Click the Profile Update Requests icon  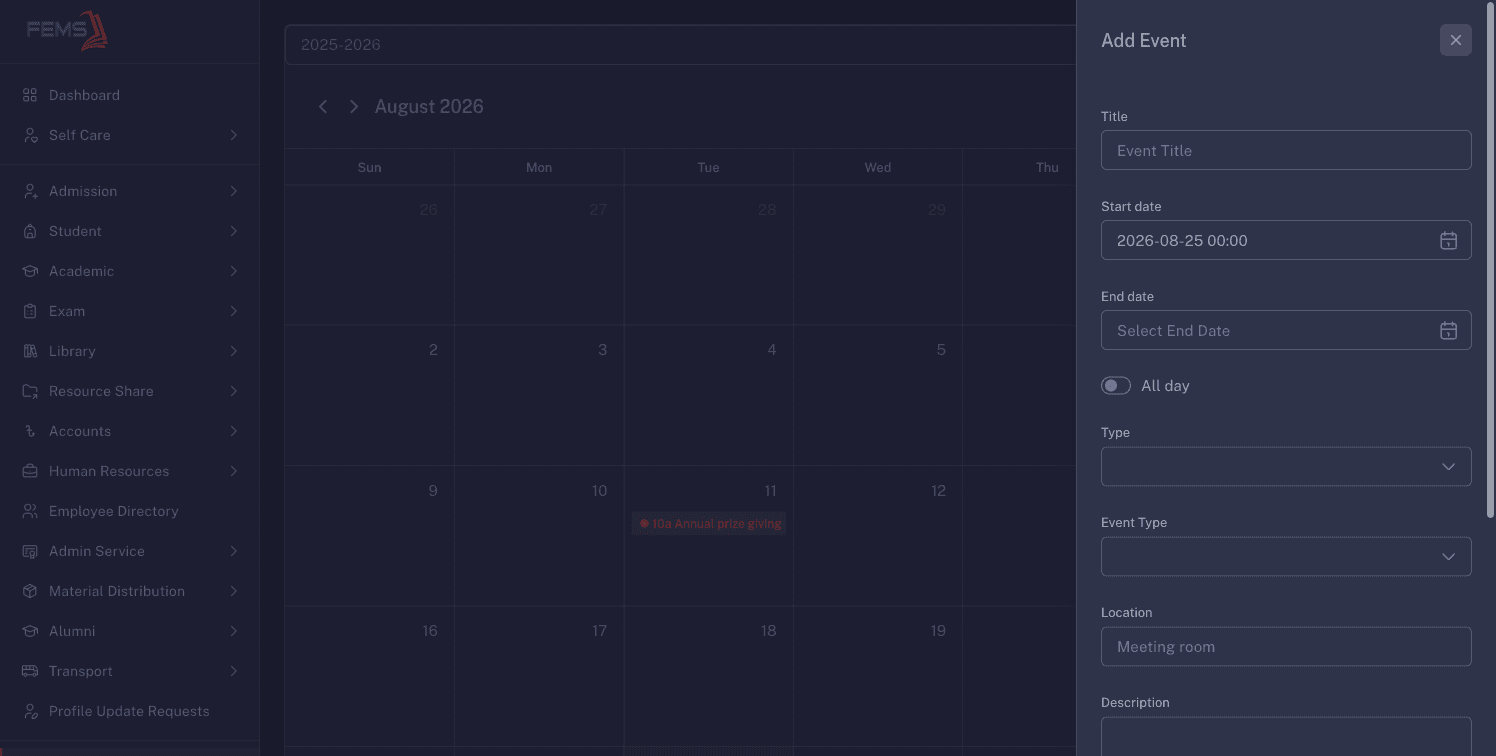(30, 711)
